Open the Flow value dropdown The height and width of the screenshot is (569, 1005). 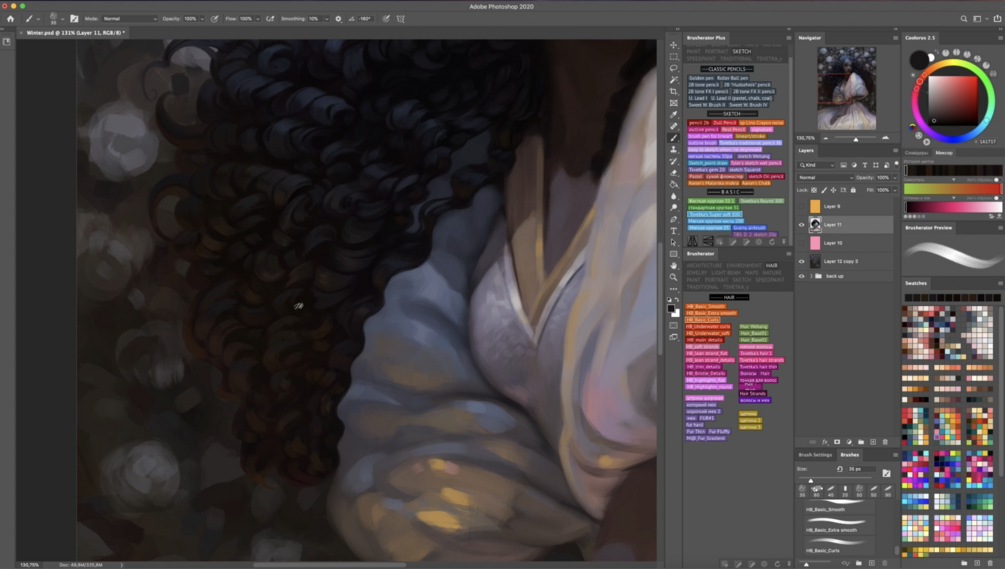coord(258,19)
